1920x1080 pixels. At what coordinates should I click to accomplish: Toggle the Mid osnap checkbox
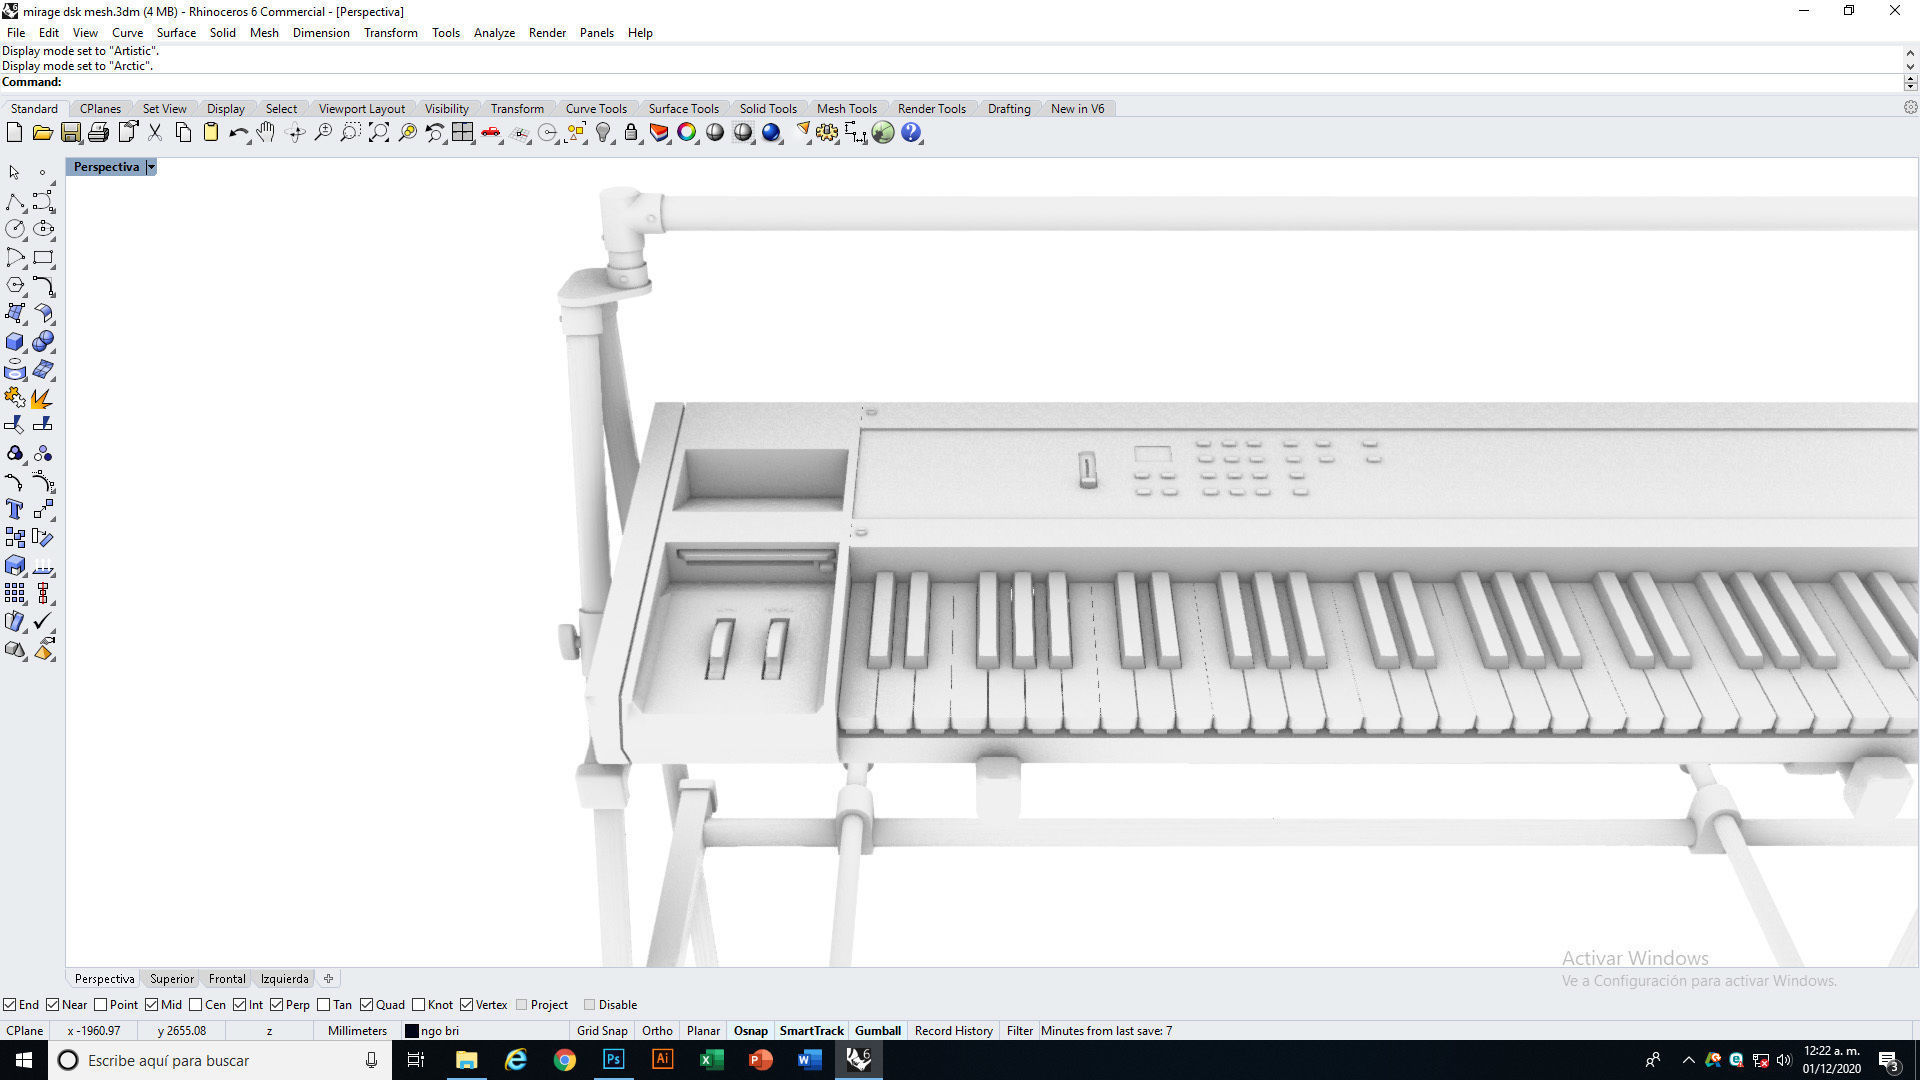(x=152, y=1005)
